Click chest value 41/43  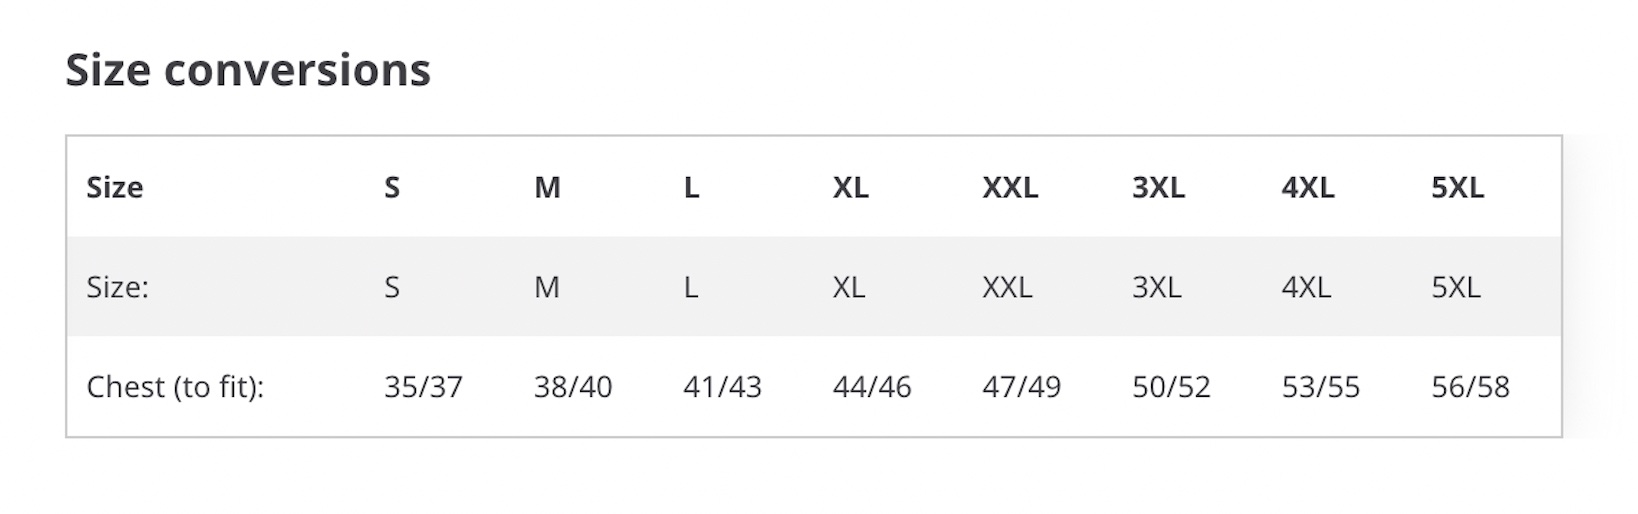click(722, 387)
